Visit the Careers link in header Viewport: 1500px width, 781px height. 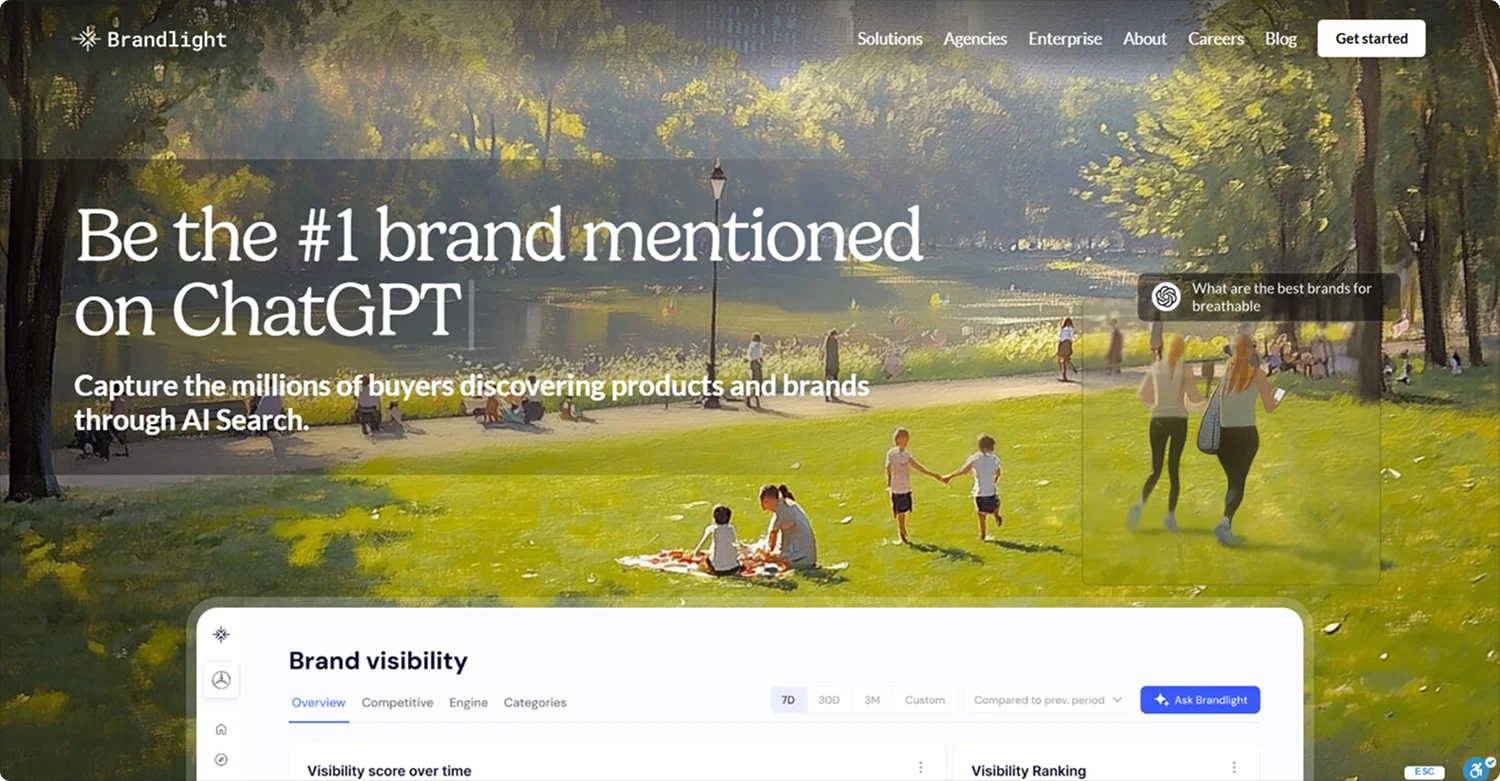[1216, 39]
